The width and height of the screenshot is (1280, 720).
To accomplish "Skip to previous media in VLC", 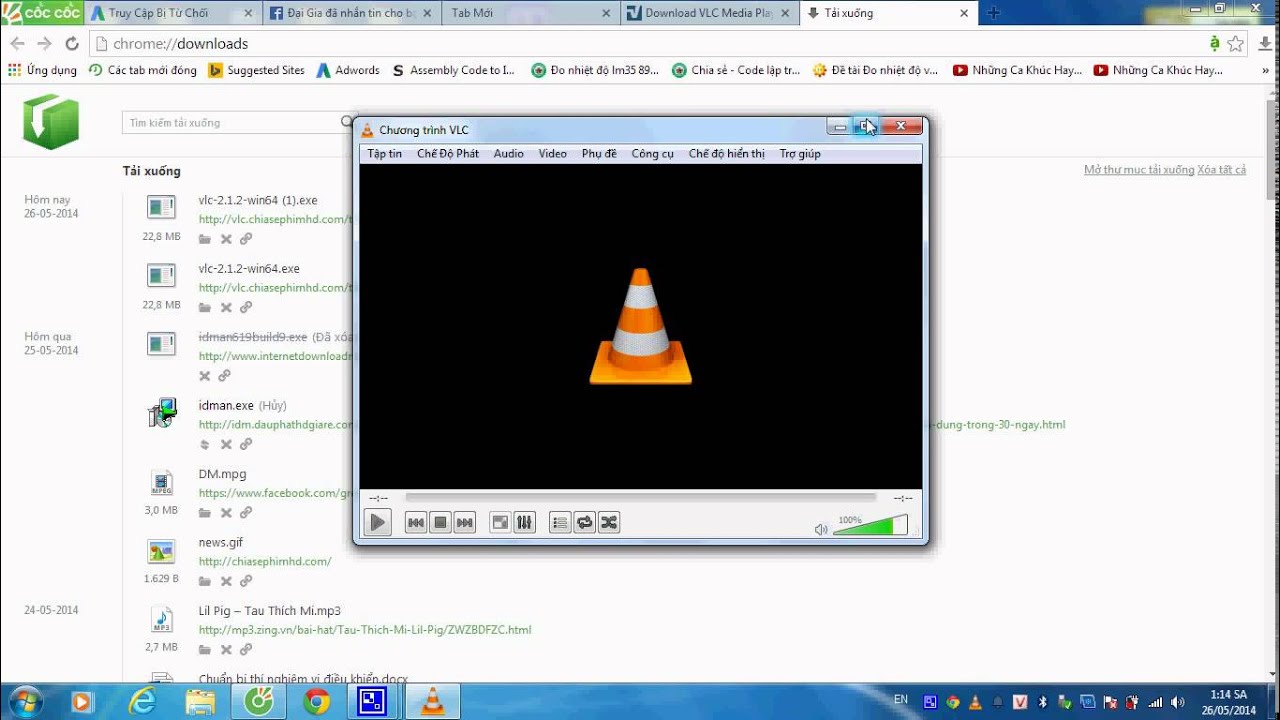I will coord(416,522).
